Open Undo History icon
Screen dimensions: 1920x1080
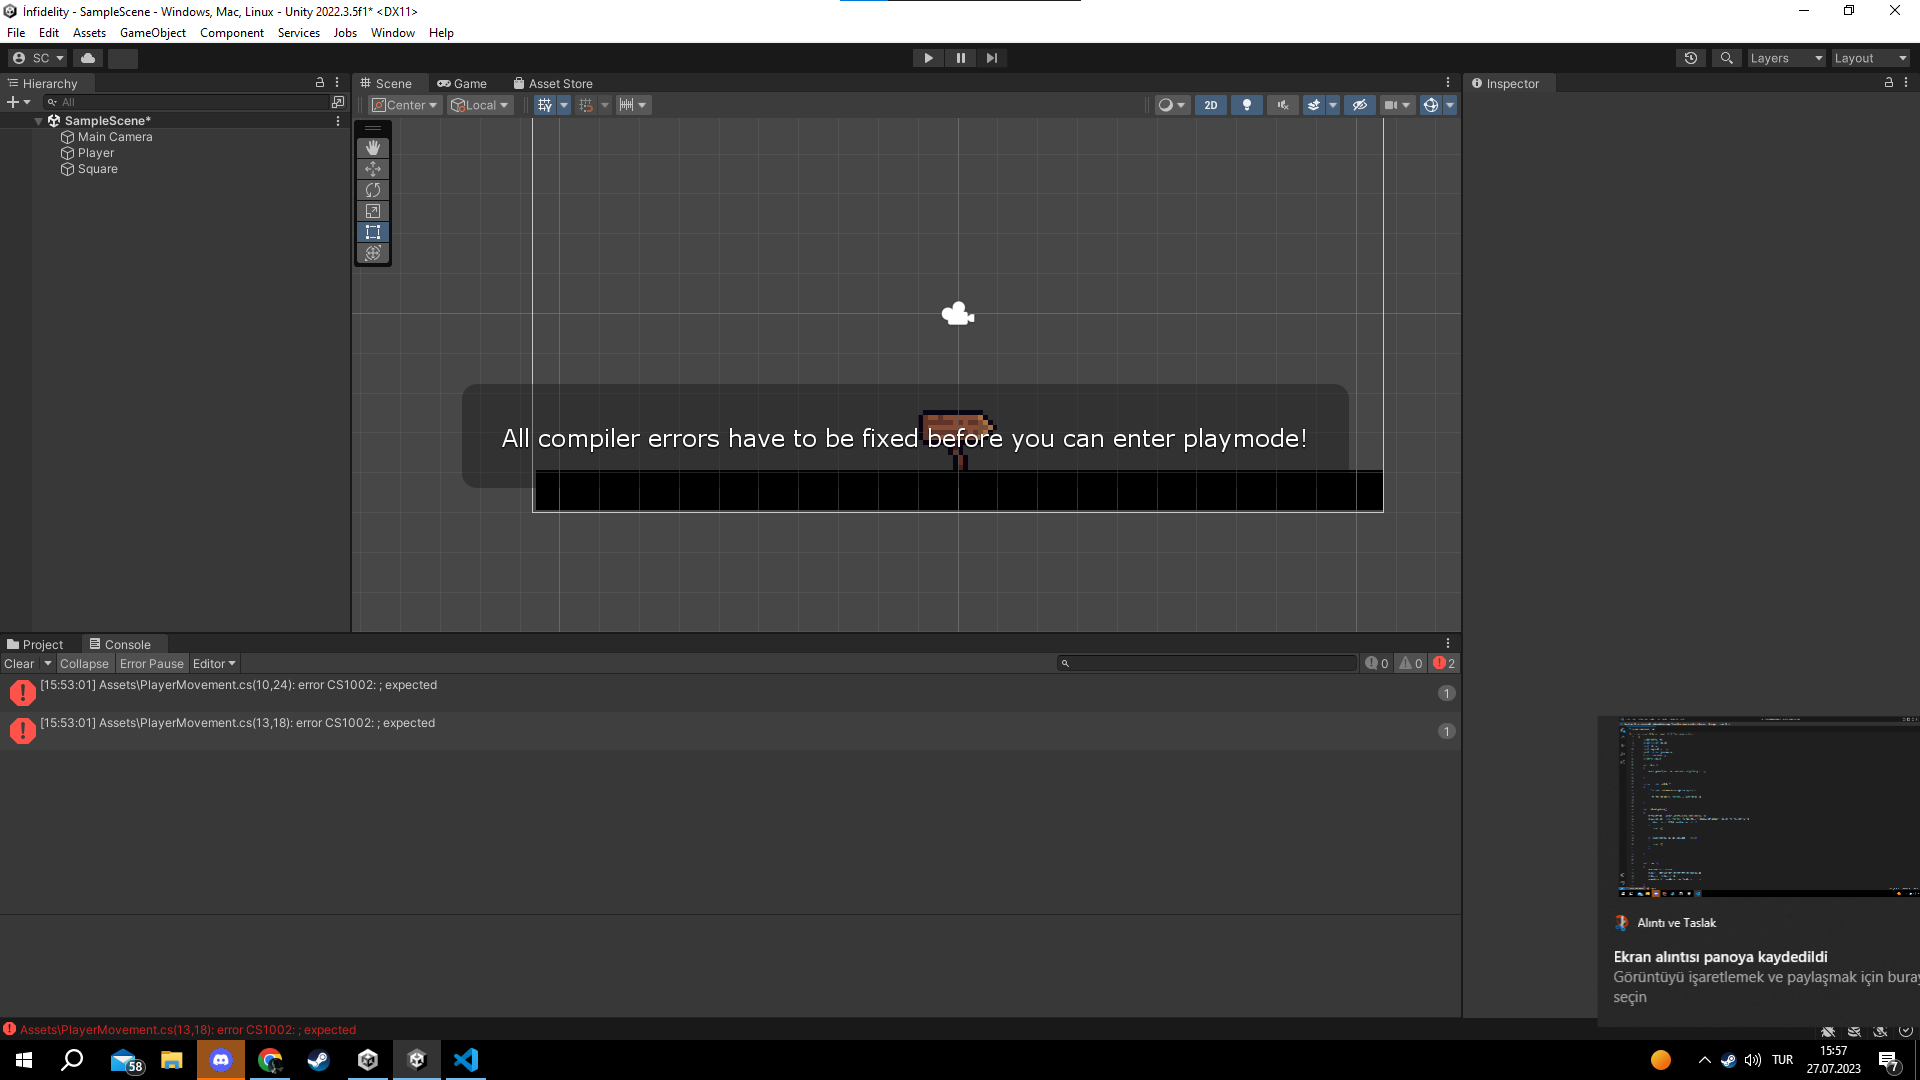pos(1690,58)
